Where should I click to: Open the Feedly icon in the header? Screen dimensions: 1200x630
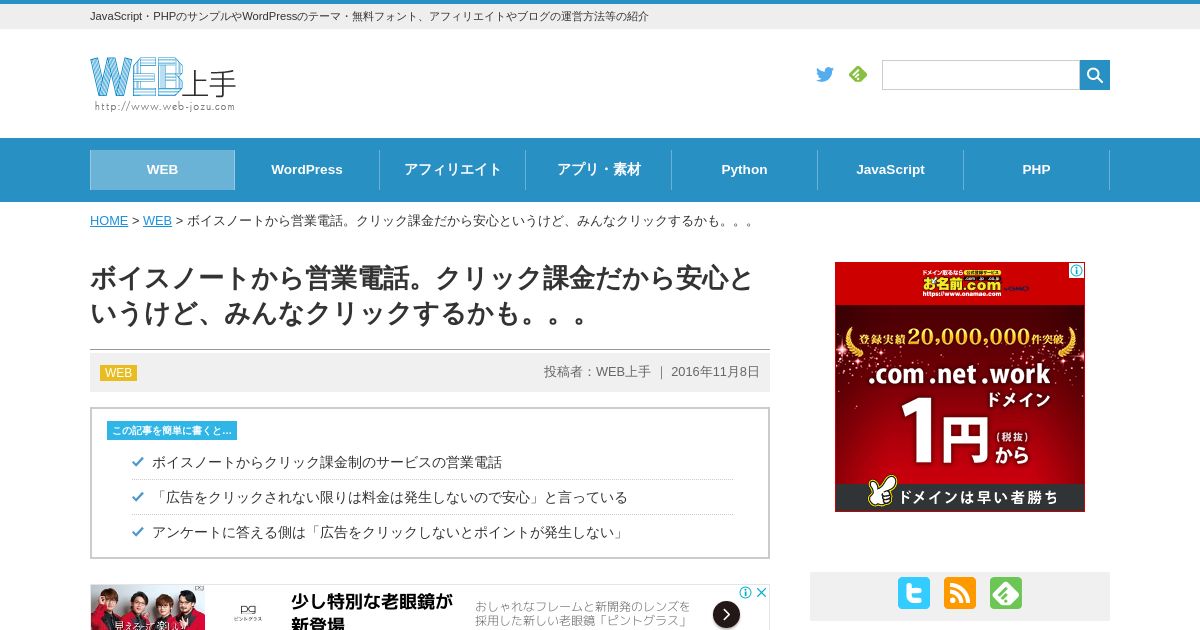coord(858,74)
